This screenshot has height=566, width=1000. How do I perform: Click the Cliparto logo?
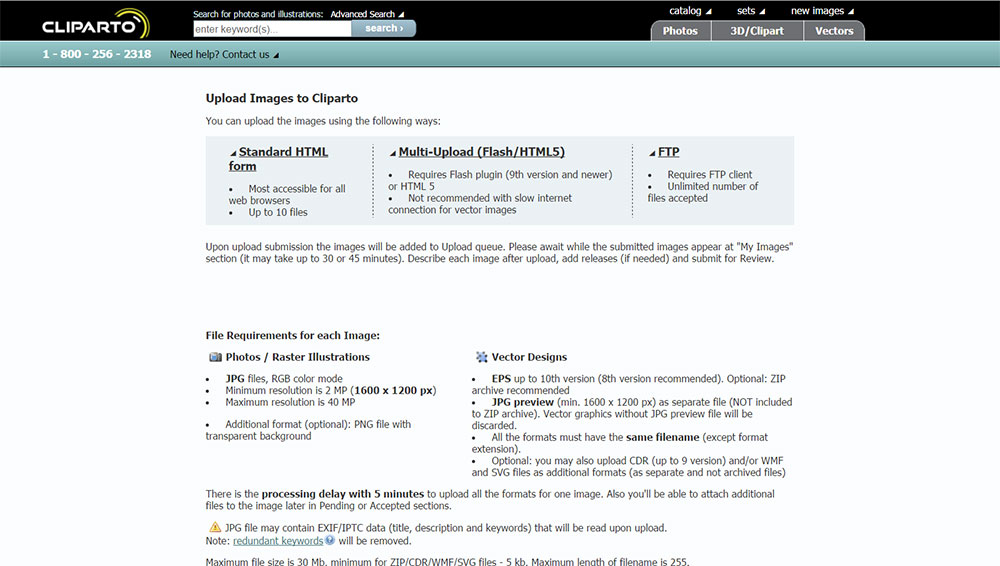[x=96, y=24]
